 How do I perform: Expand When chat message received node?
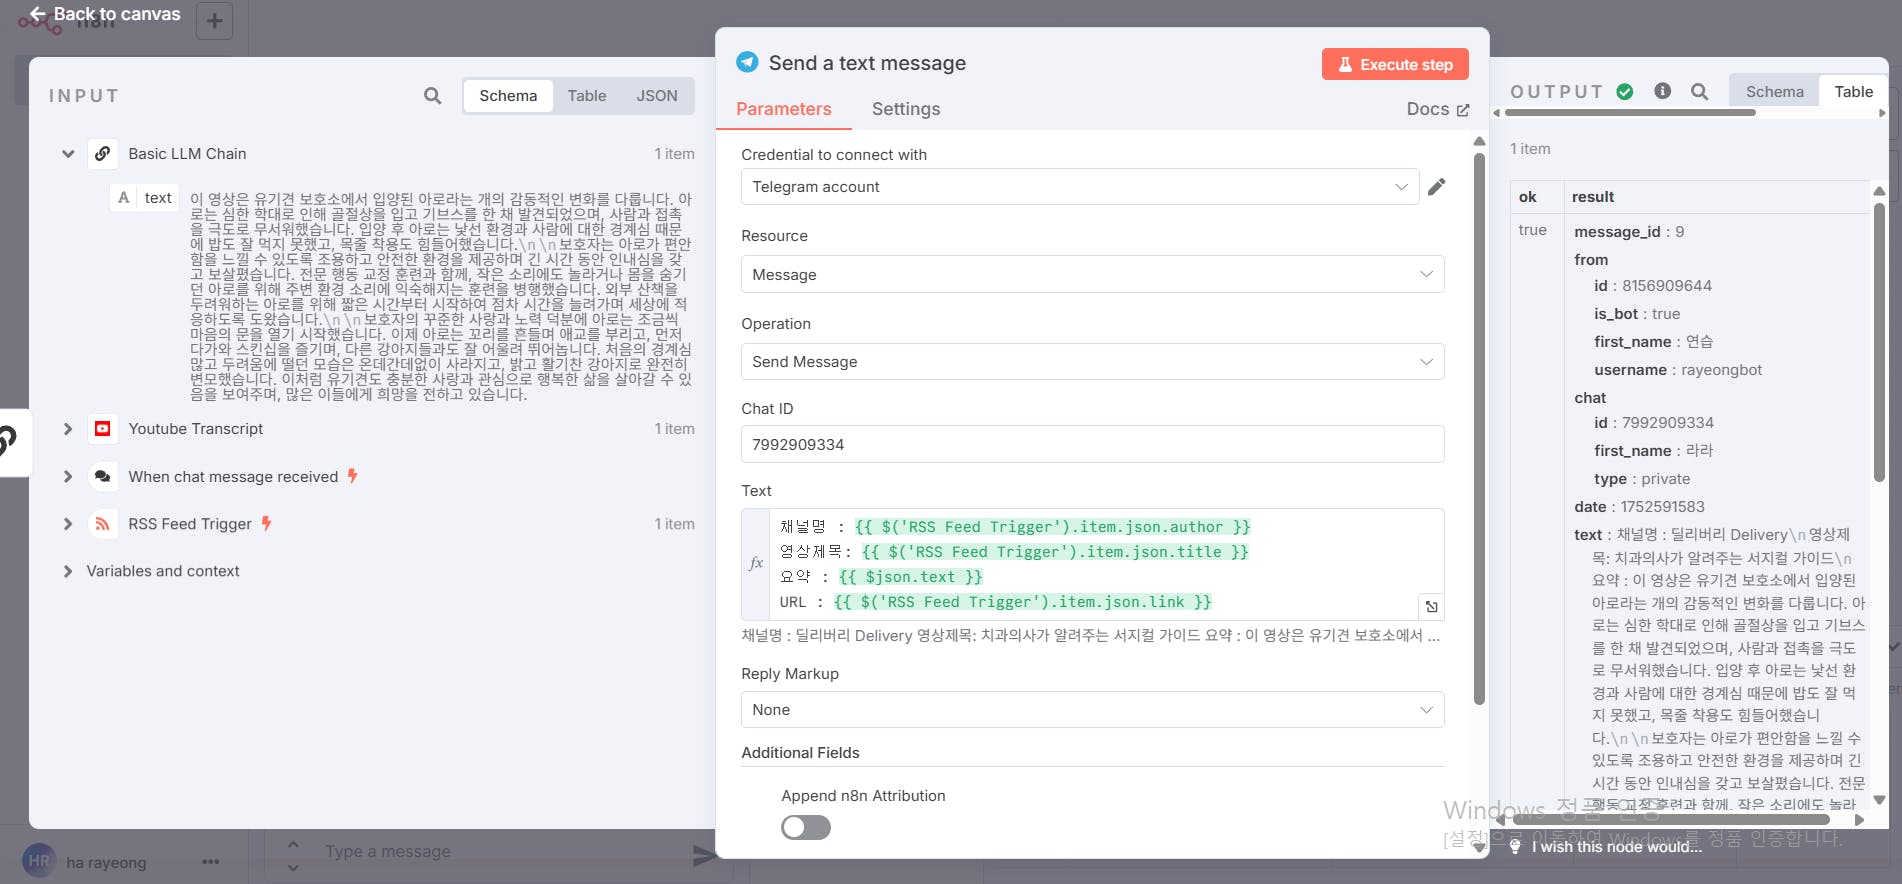click(x=68, y=477)
